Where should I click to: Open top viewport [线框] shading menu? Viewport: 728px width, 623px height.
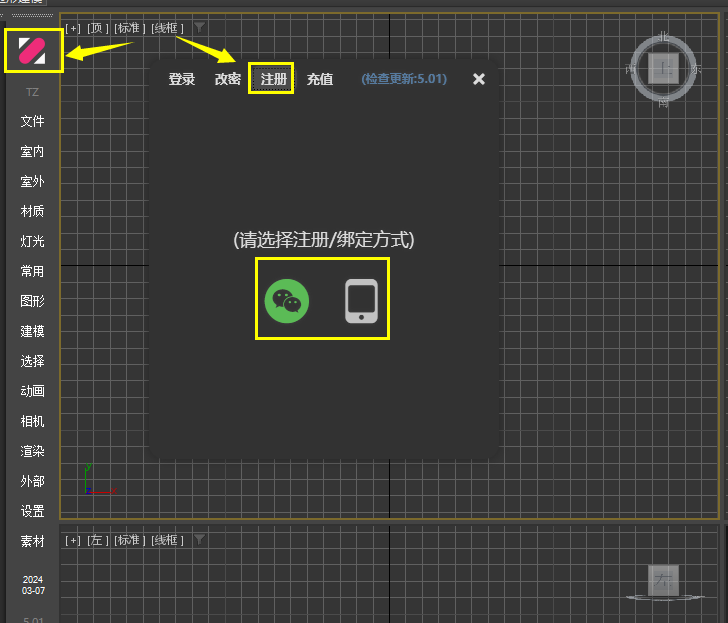pyautogui.click(x=167, y=28)
